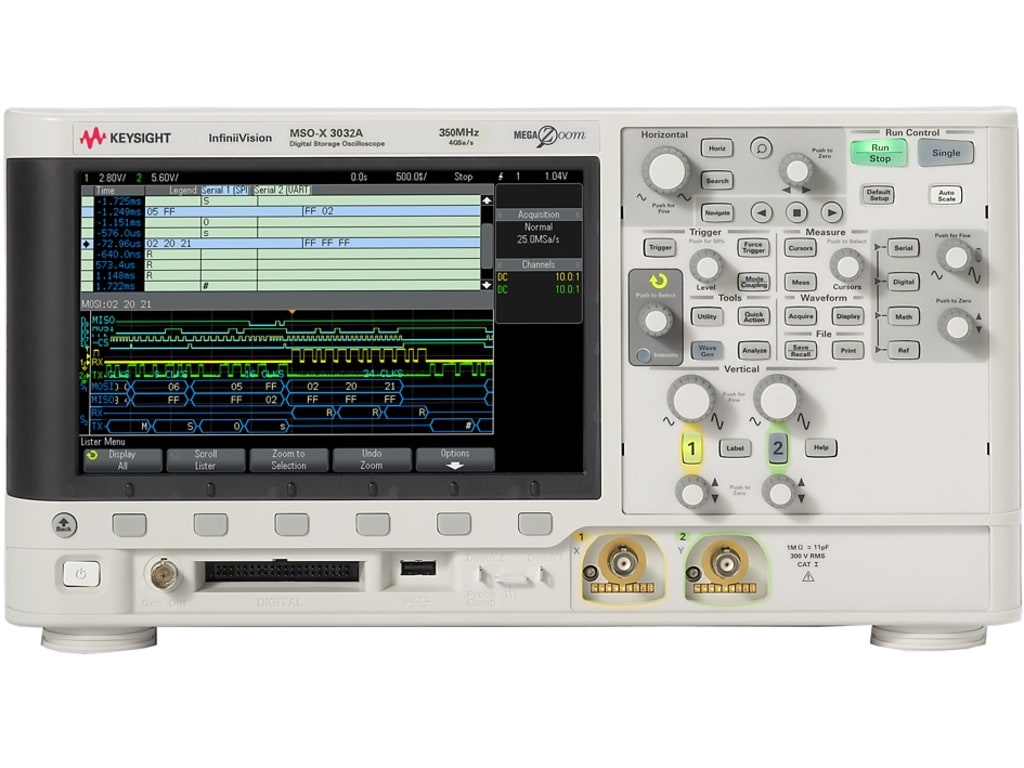Viewport: 1024px width, 768px height.
Task: Click the Lister vertical scrollbar
Action: [487, 243]
